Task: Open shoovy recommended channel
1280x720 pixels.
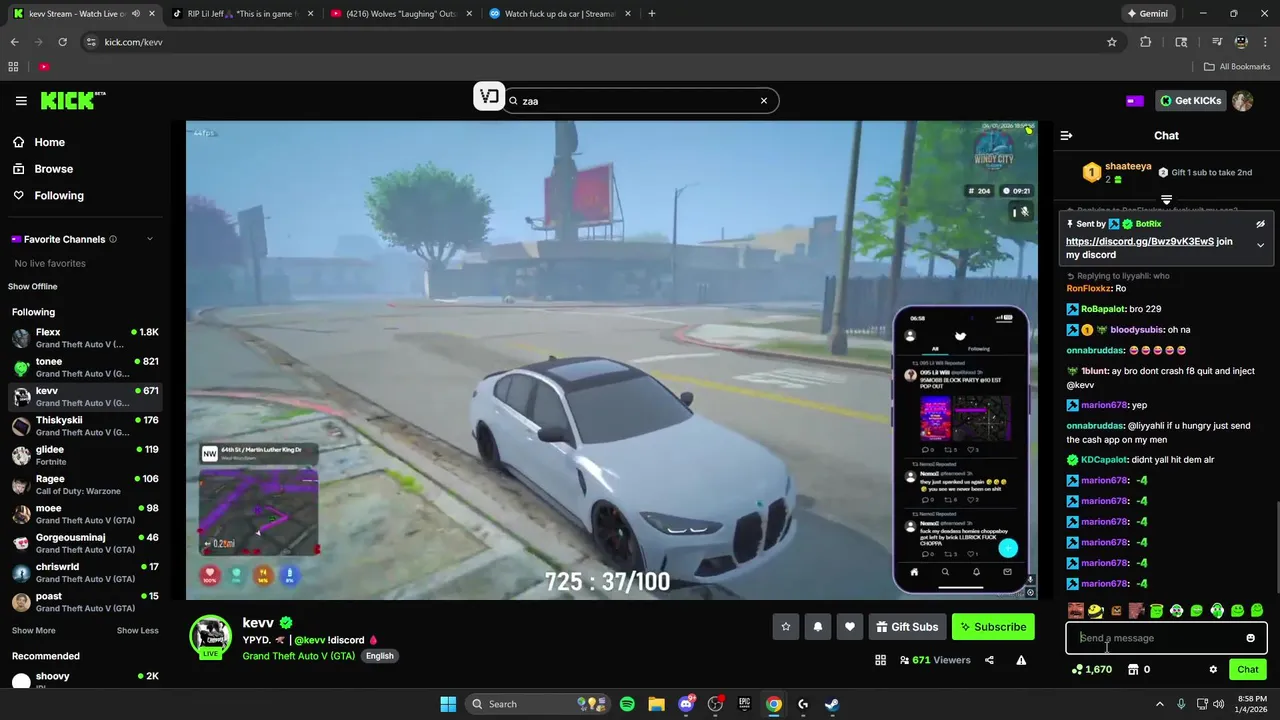Action: click(x=85, y=679)
